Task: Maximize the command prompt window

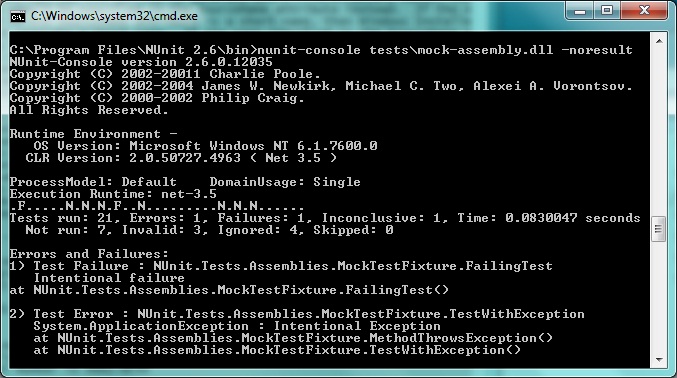Action: pos(607,11)
